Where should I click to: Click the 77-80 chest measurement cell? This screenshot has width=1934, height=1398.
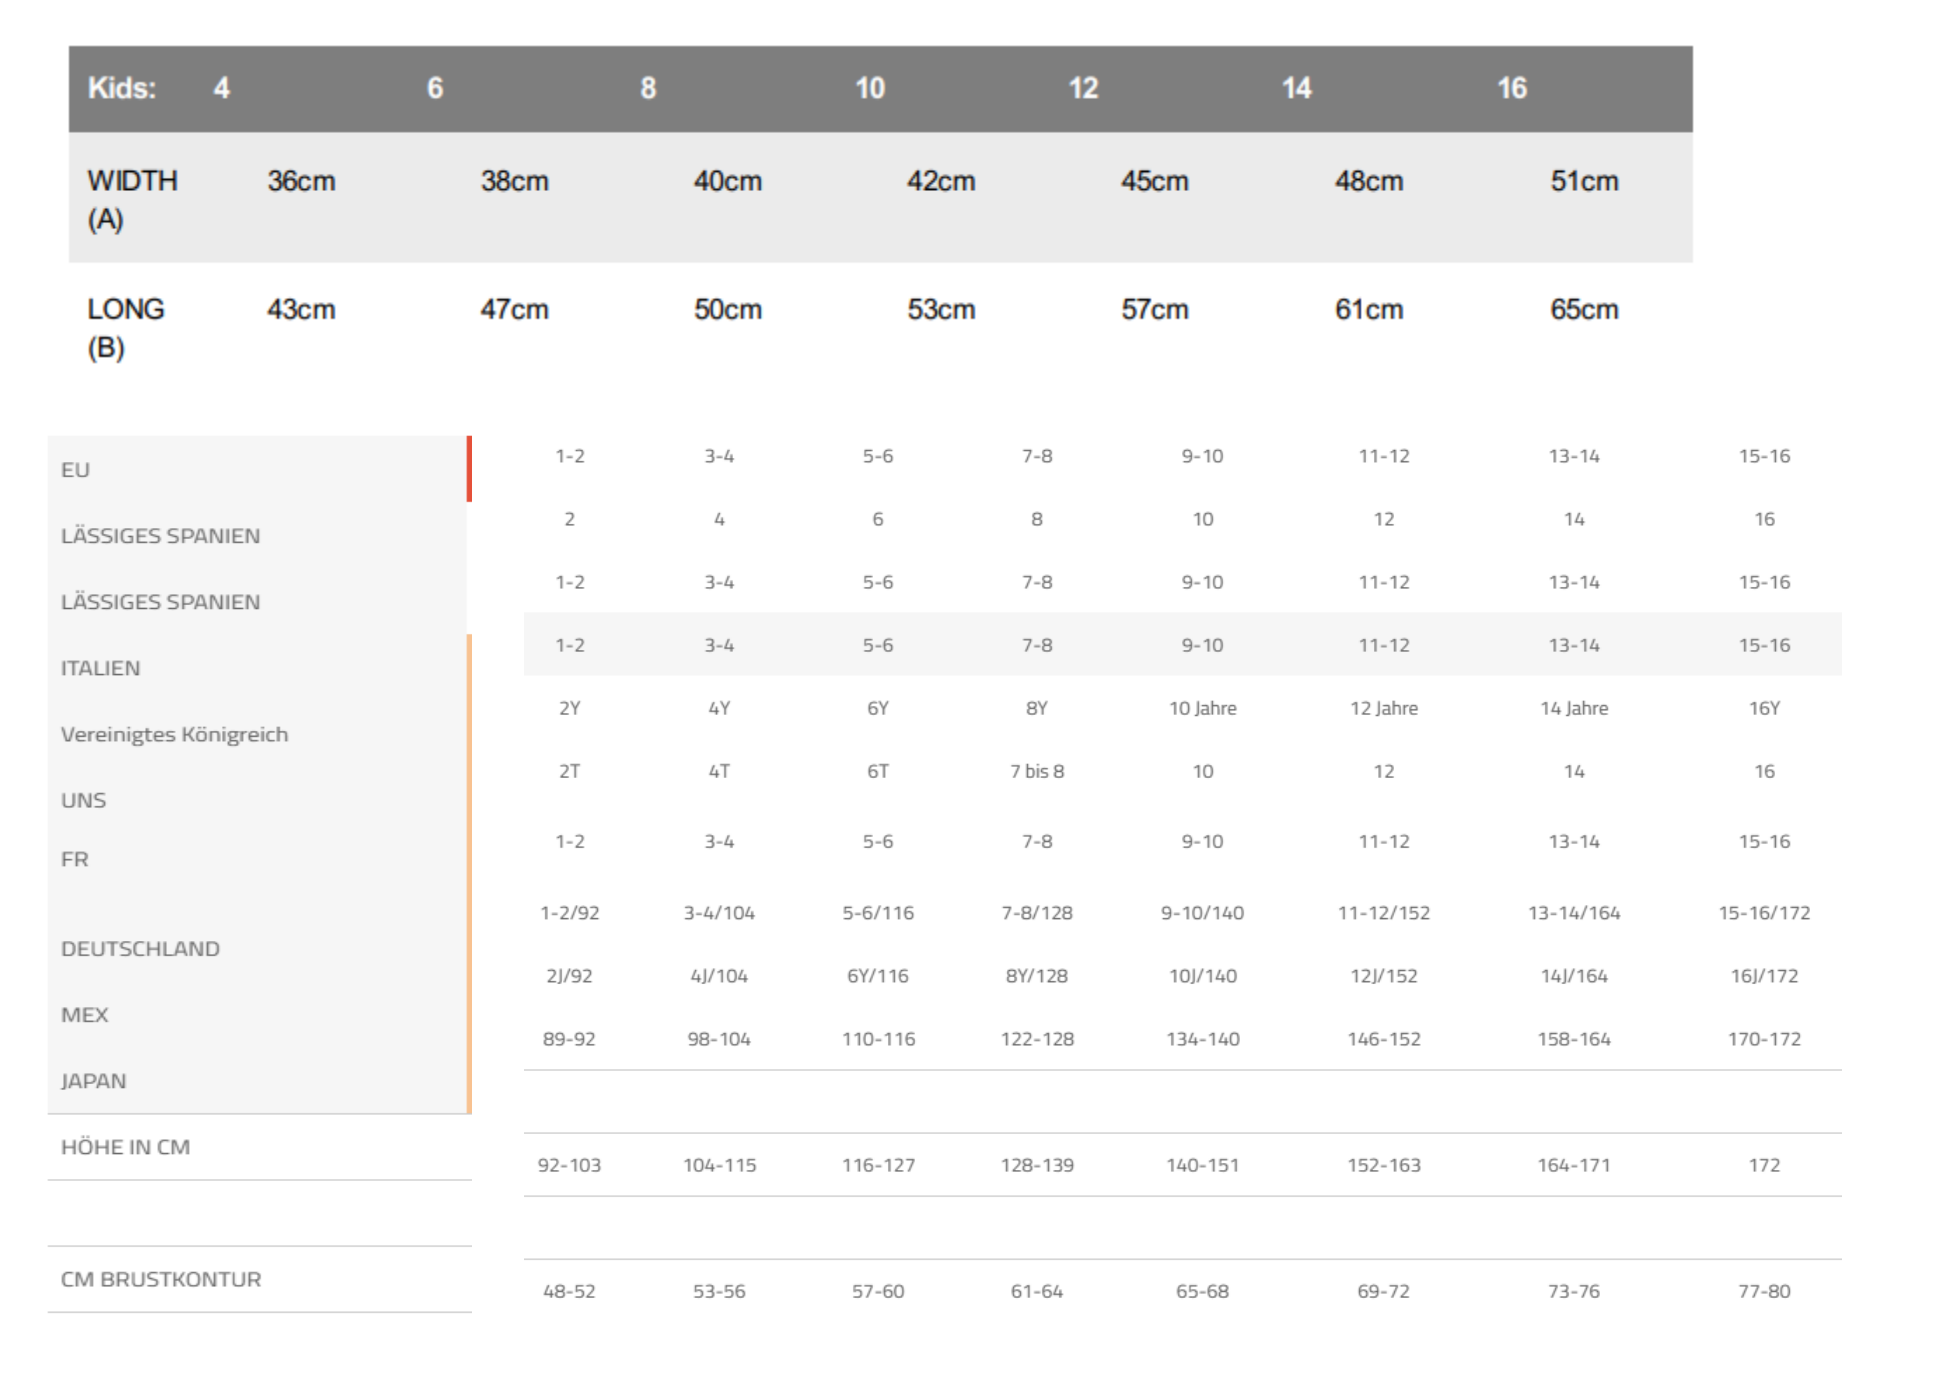point(1764,1291)
